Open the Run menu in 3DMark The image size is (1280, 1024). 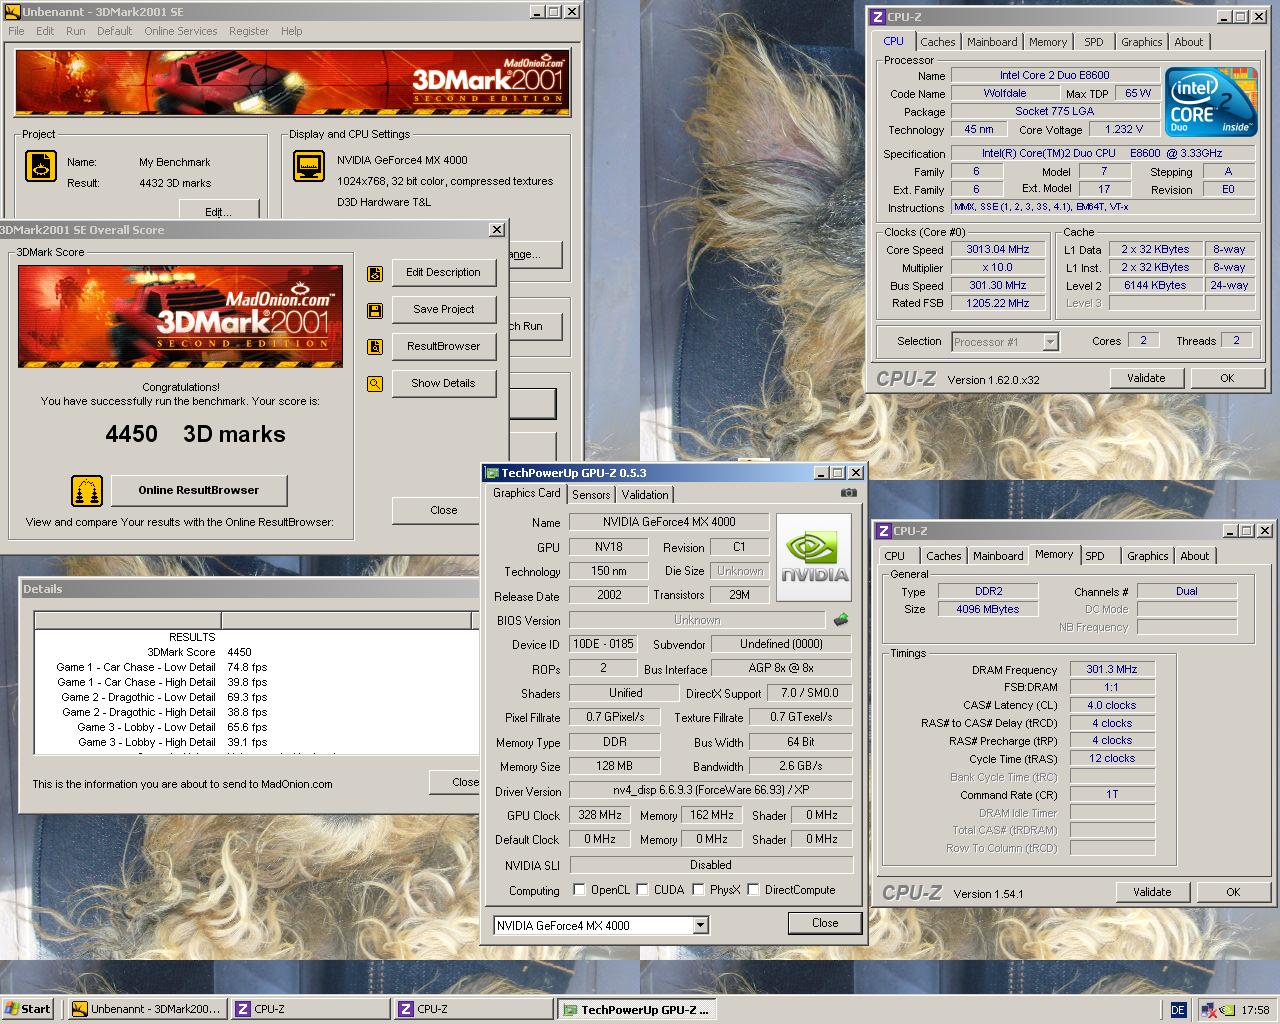[x=75, y=31]
